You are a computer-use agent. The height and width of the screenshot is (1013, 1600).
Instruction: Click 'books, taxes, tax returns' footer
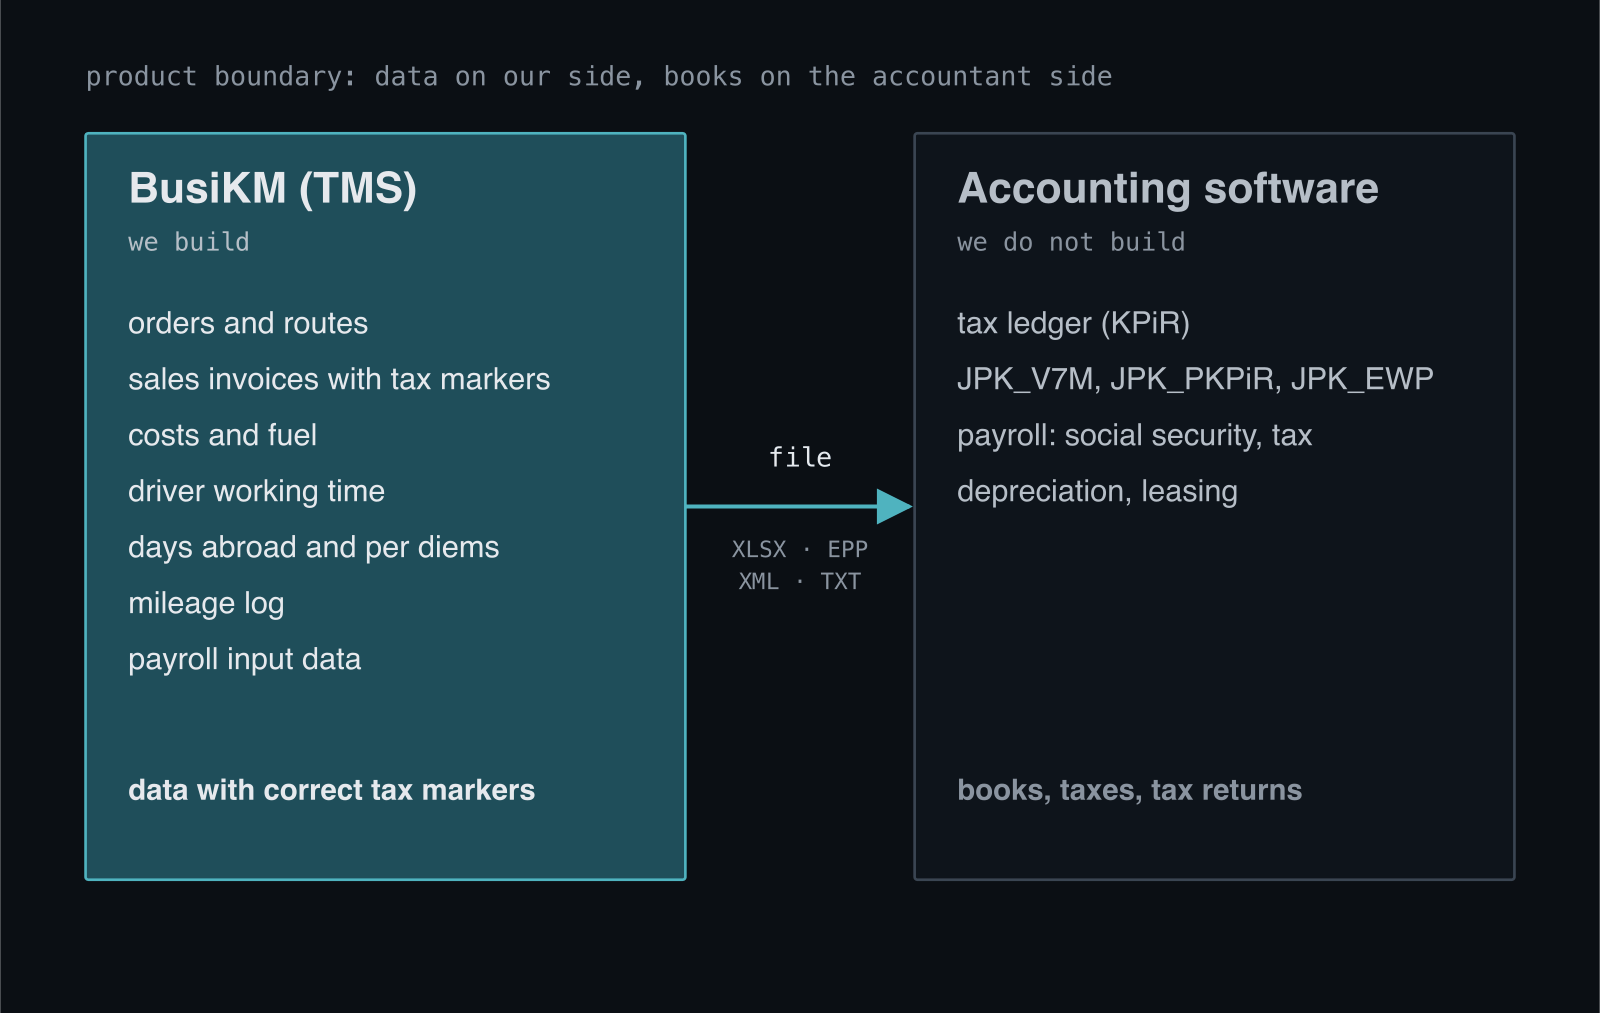click(1129, 790)
